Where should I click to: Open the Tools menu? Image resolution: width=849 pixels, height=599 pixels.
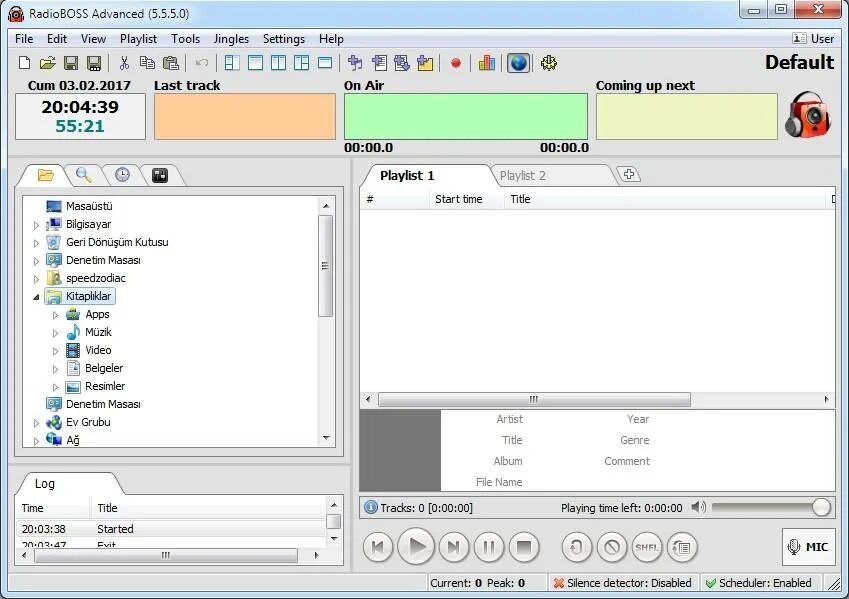click(186, 39)
